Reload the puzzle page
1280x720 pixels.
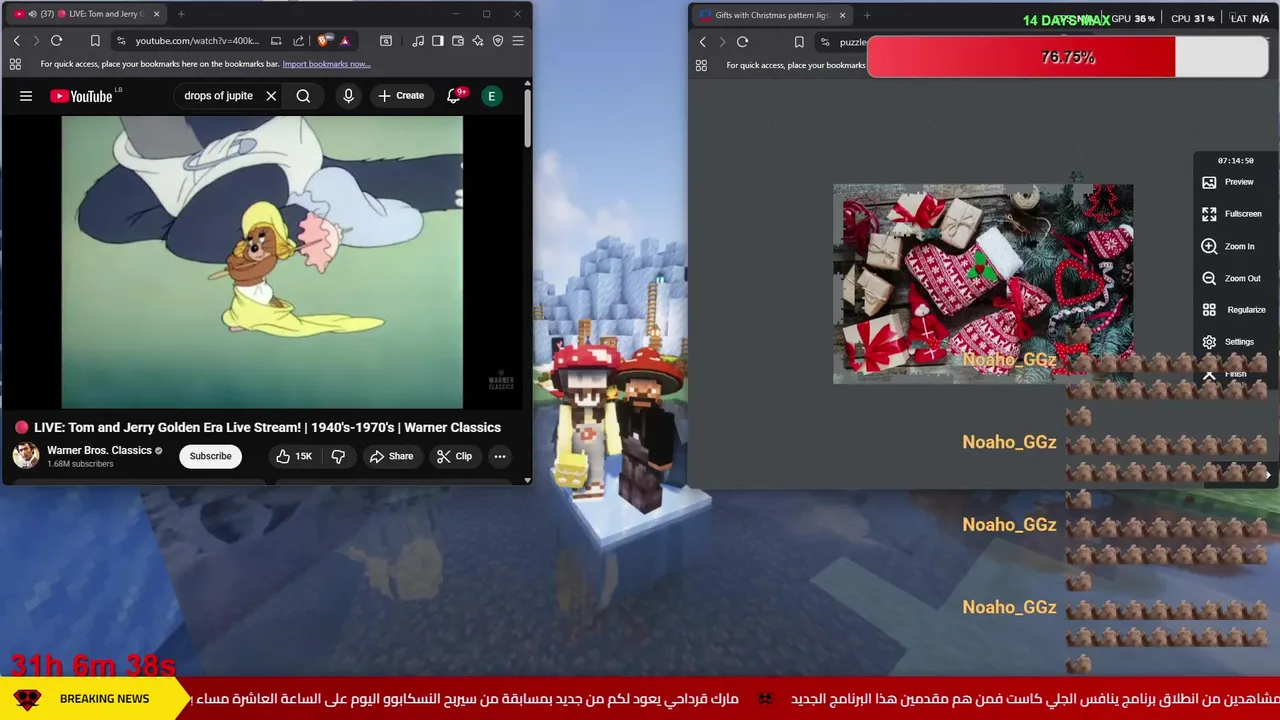[x=742, y=42]
